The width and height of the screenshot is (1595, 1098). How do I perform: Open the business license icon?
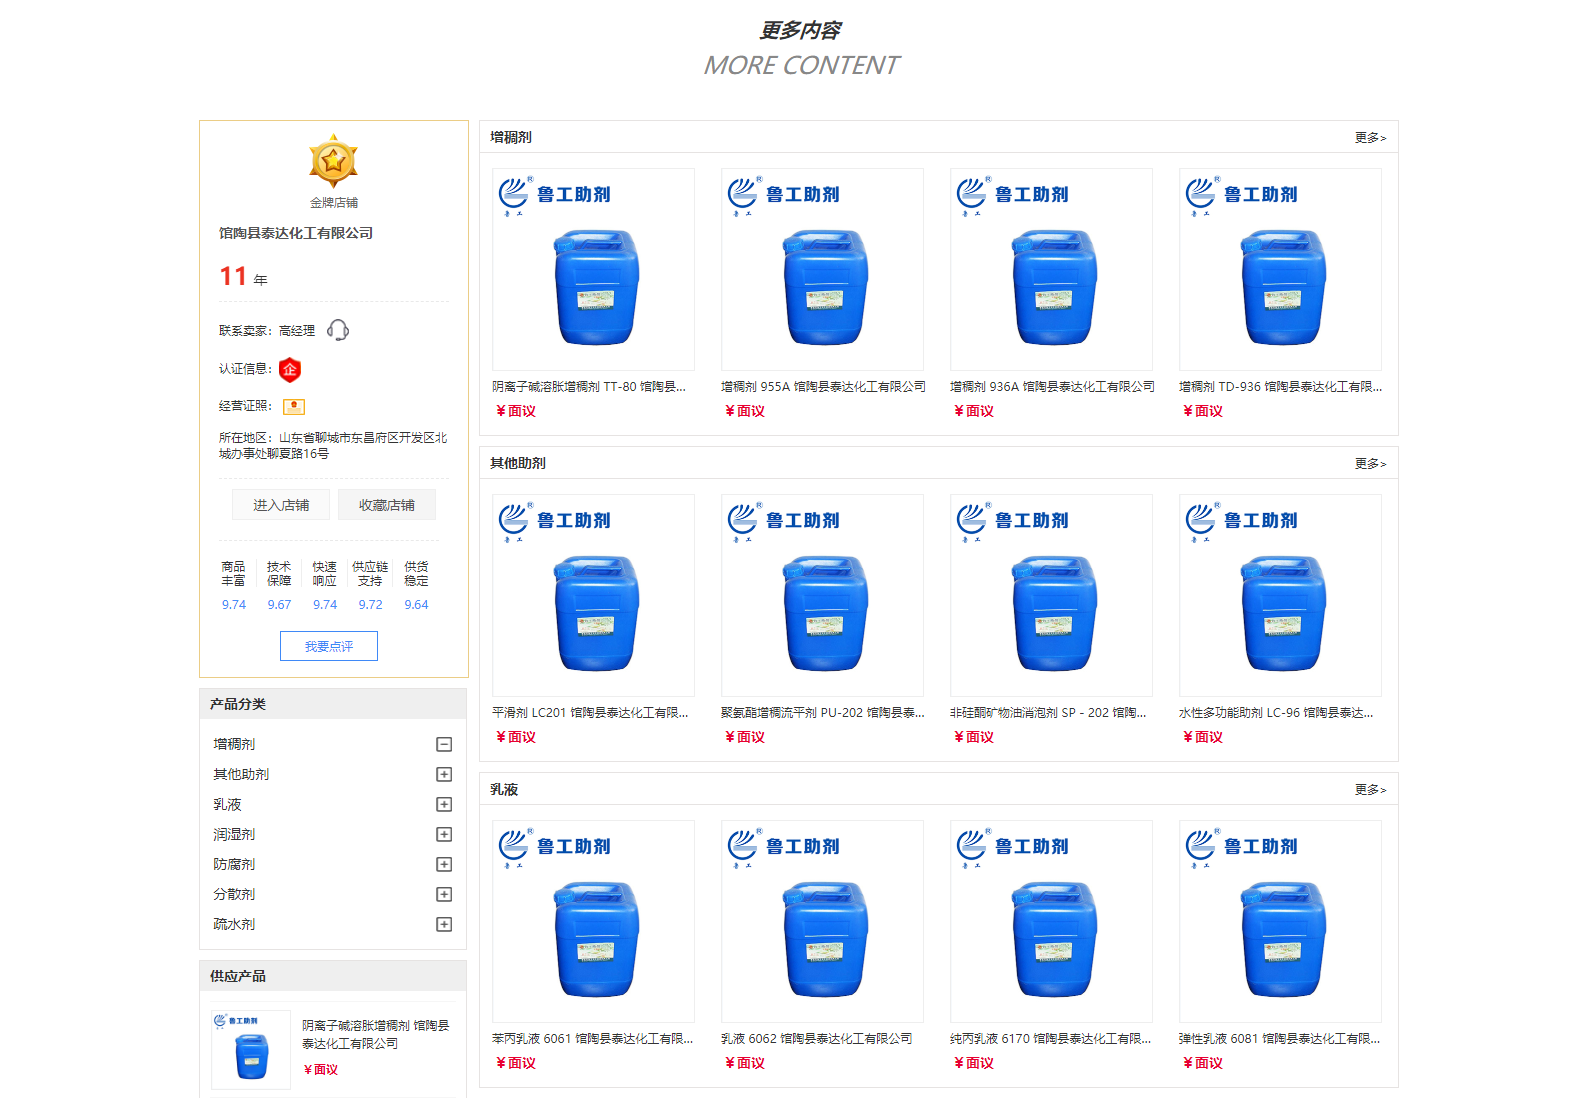point(294,406)
